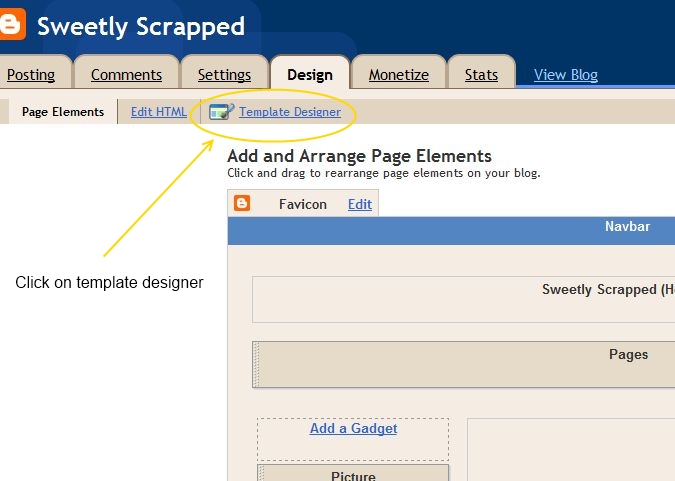Open the Edit HTML link
Image resolution: width=675 pixels, height=481 pixels.
pos(159,112)
